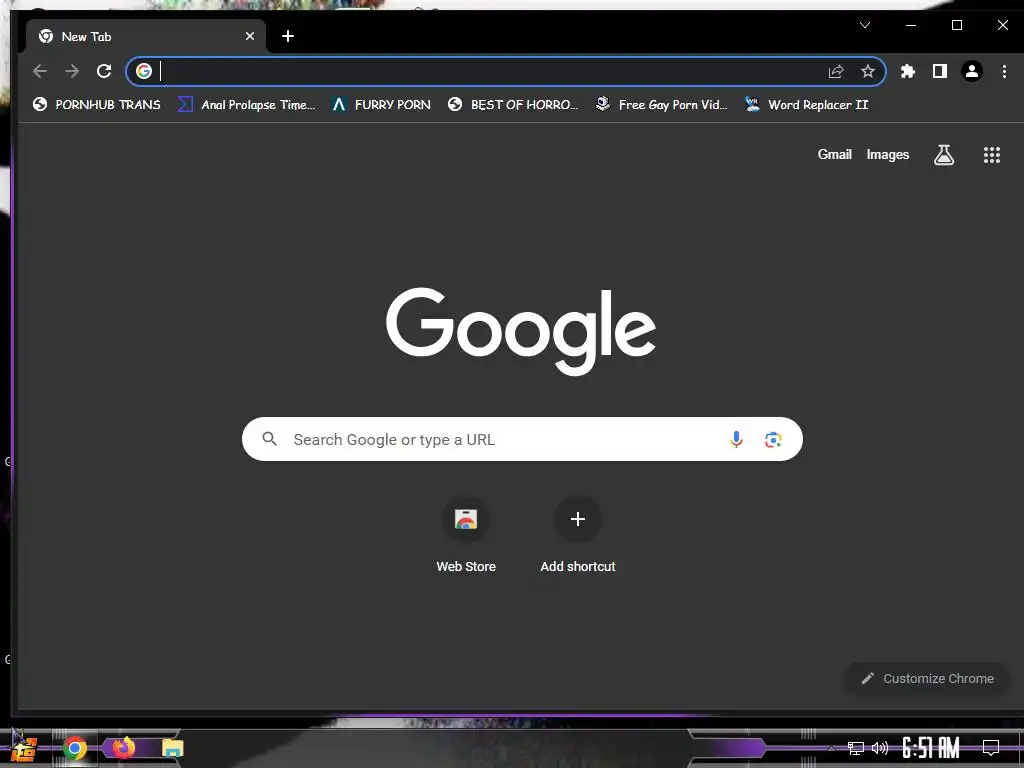Open Search Labs flask icon

pos(944,155)
